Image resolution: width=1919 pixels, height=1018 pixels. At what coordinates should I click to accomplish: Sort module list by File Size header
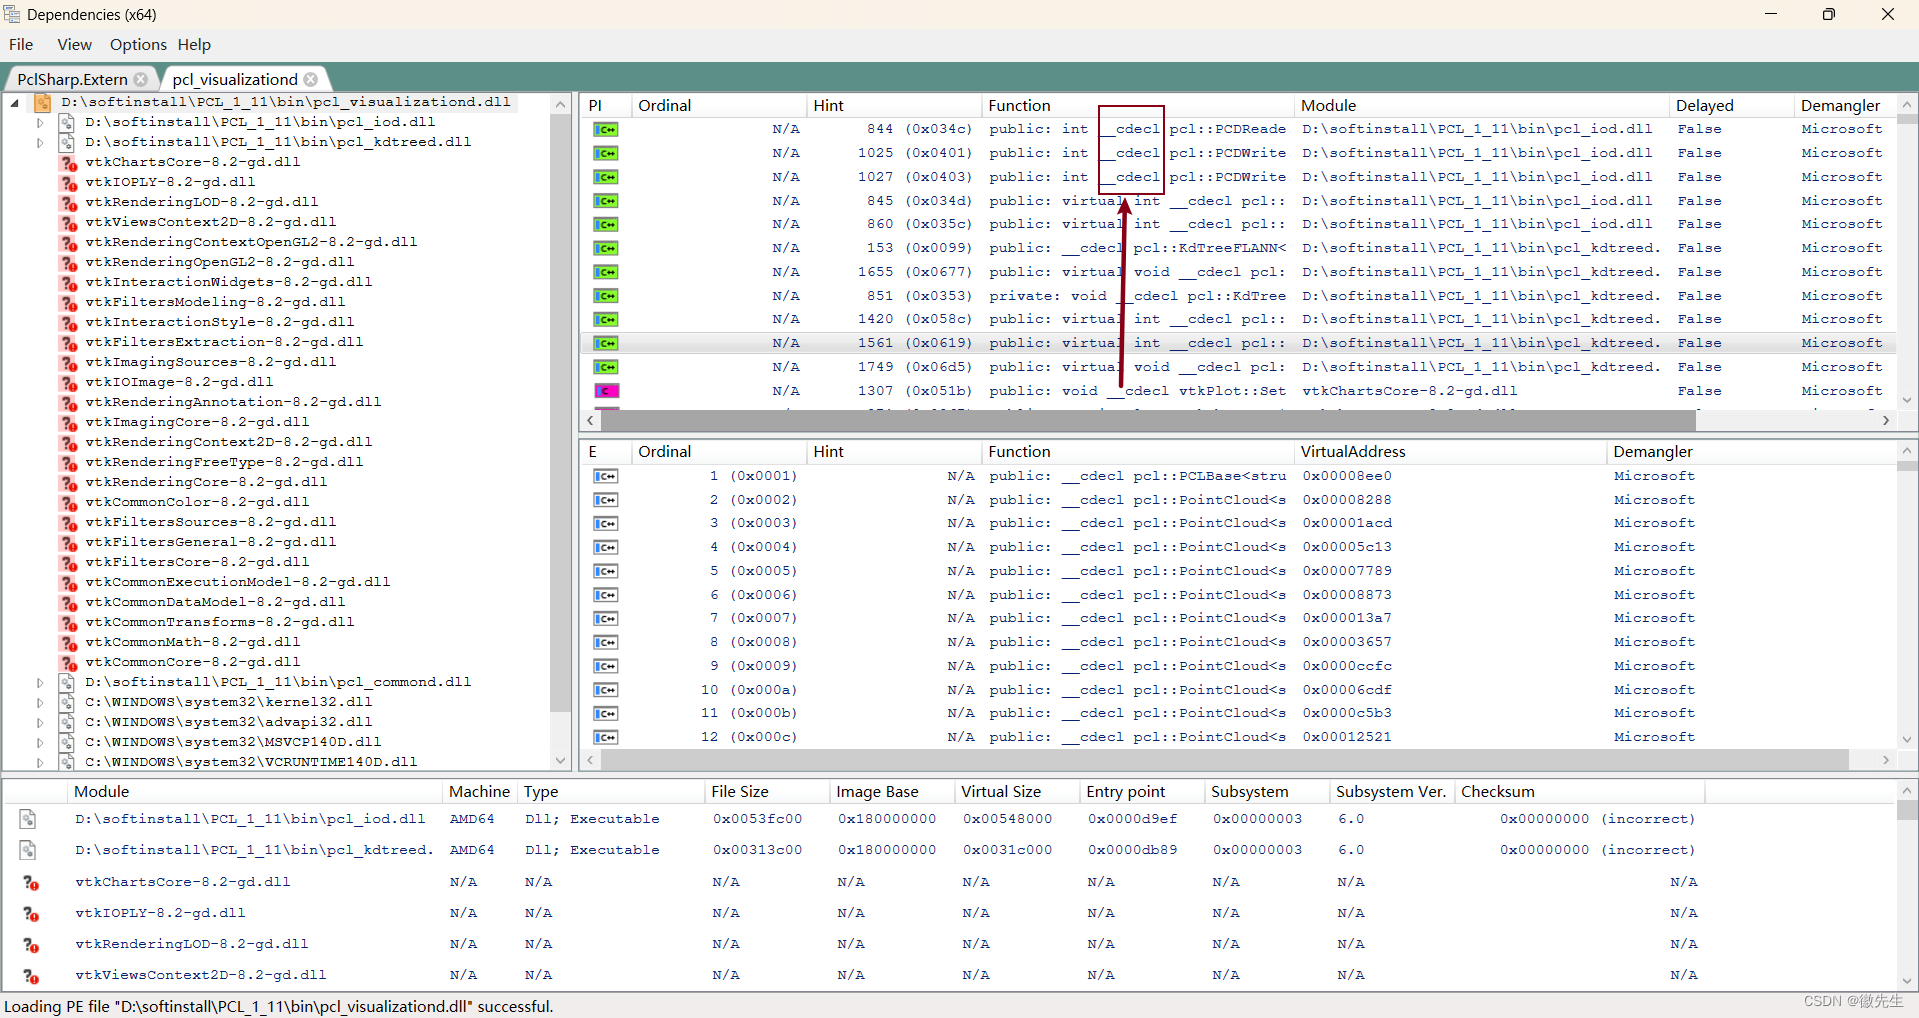pyautogui.click(x=767, y=791)
